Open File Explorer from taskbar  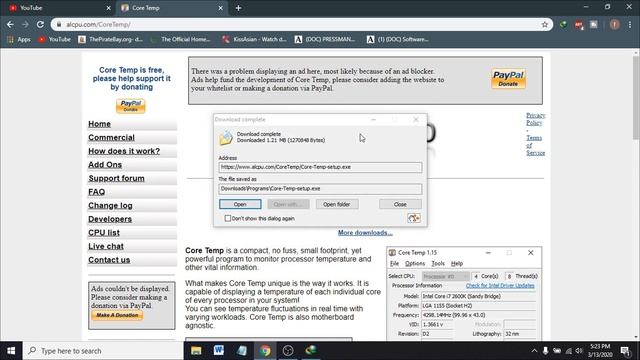click(196, 351)
